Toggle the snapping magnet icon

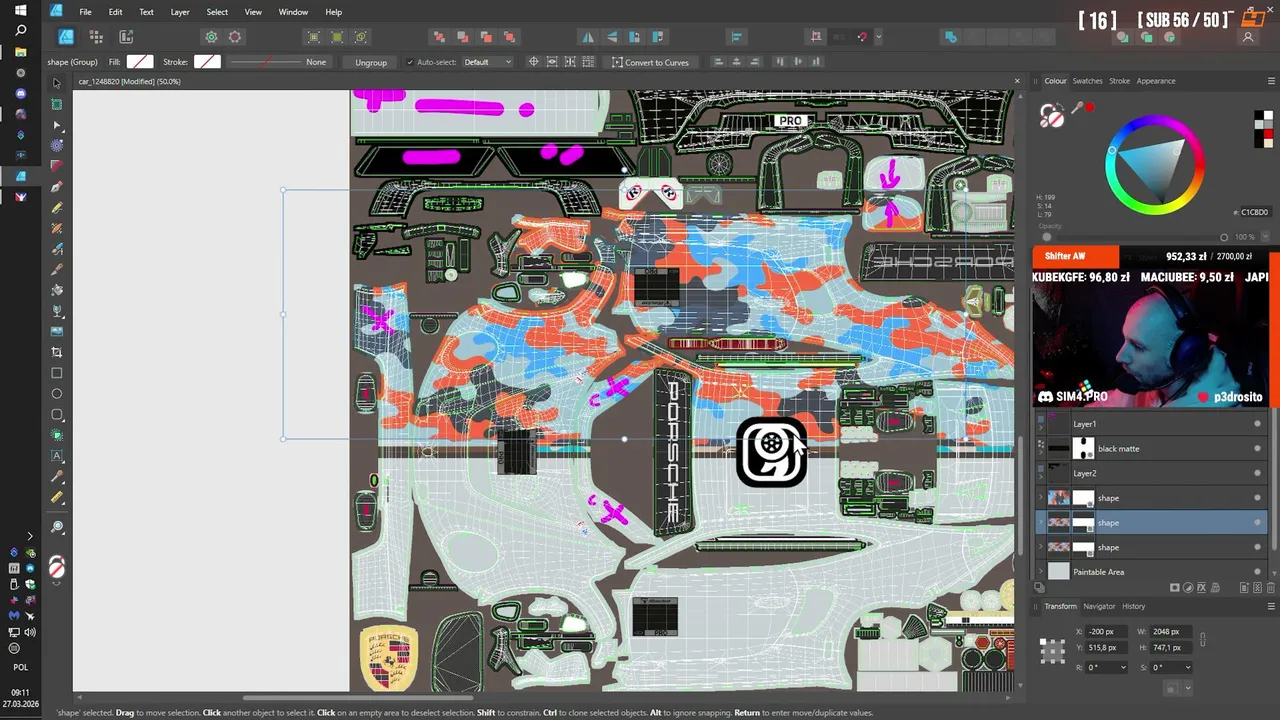tap(862, 37)
